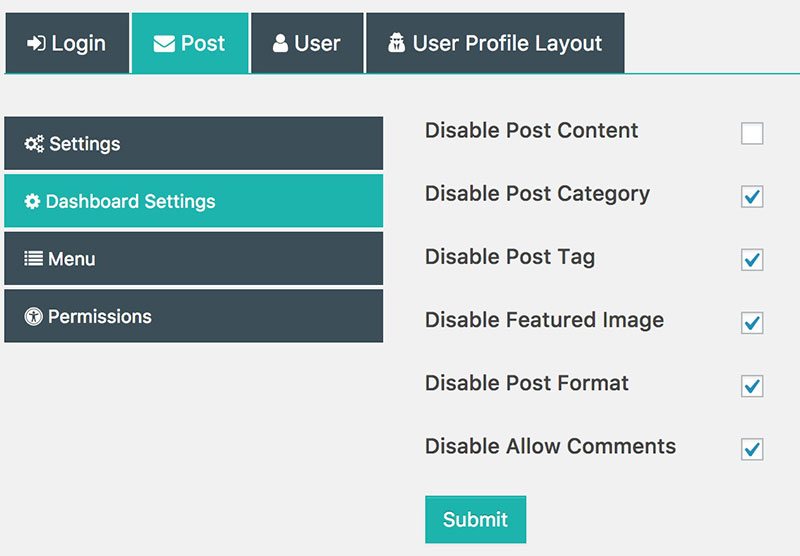Click the accessibility icon beside Permissions
The image size is (800, 556).
coord(33,317)
